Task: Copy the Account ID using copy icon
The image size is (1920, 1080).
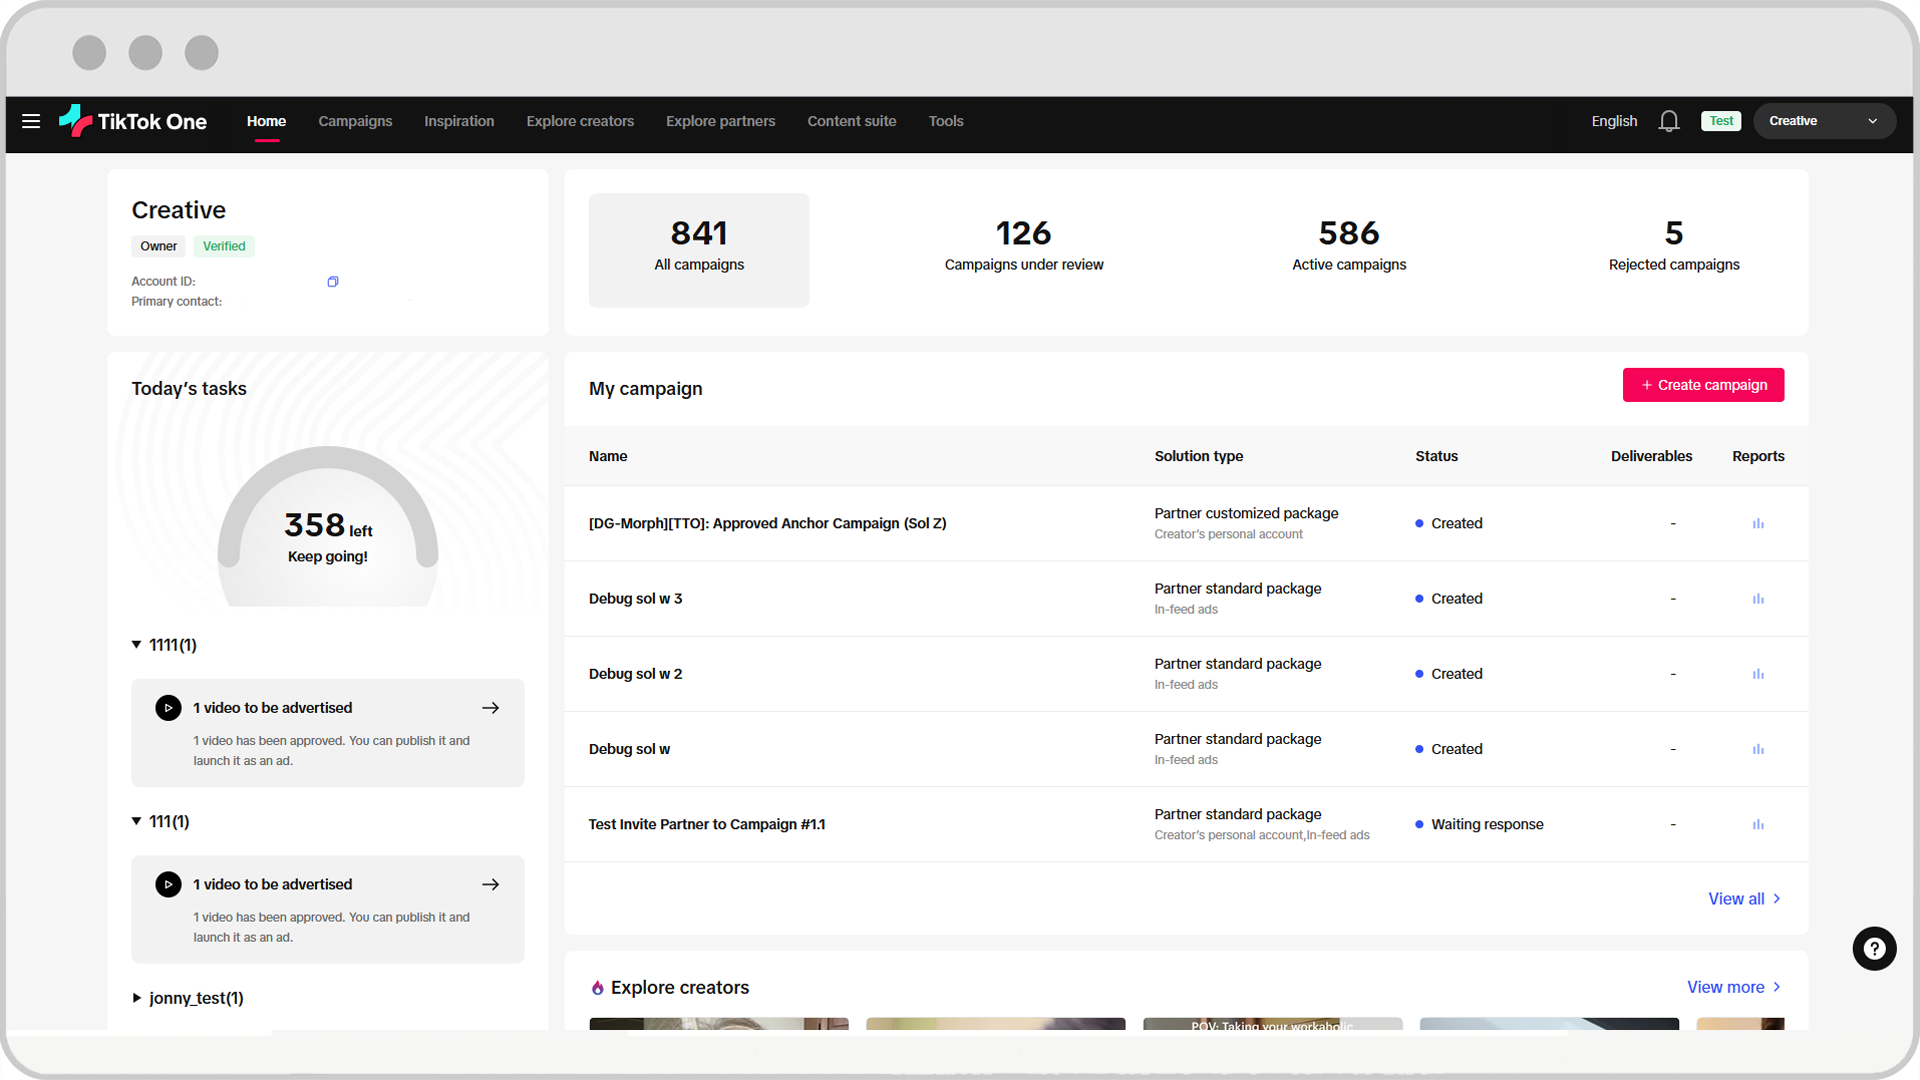Action: pyautogui.click(x=333, y=282)
